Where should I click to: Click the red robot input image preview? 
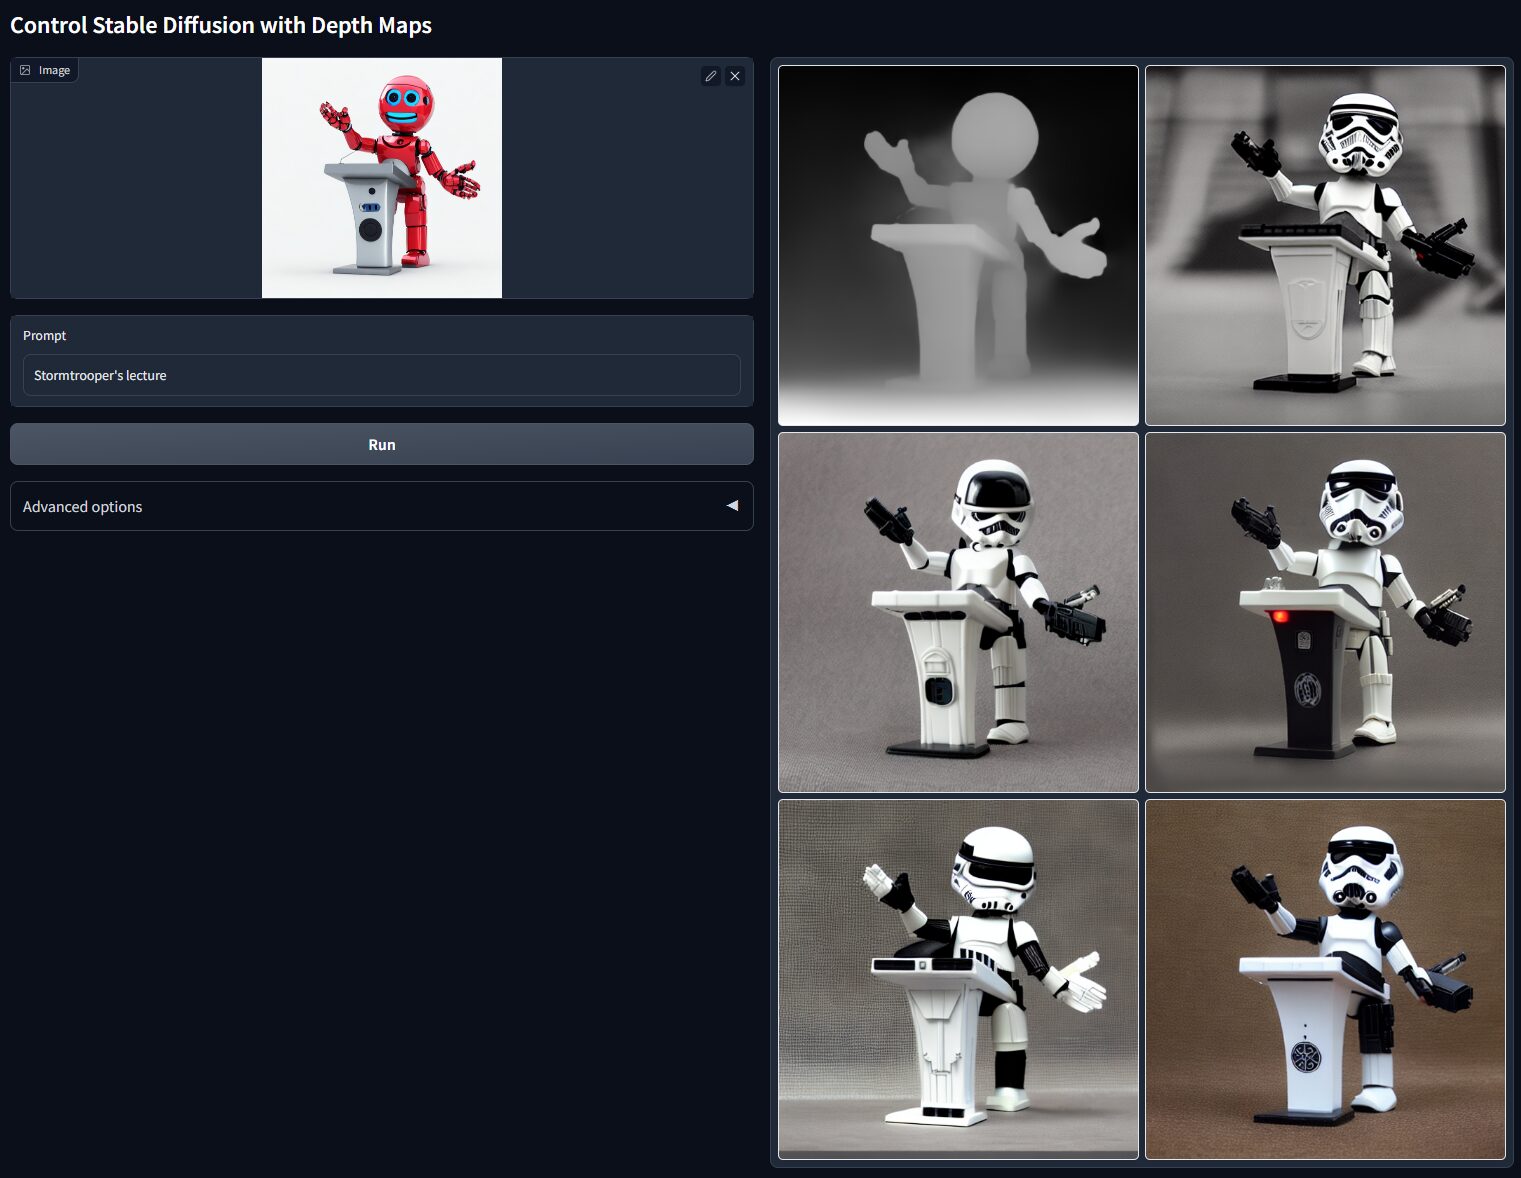tap(381, 178)
